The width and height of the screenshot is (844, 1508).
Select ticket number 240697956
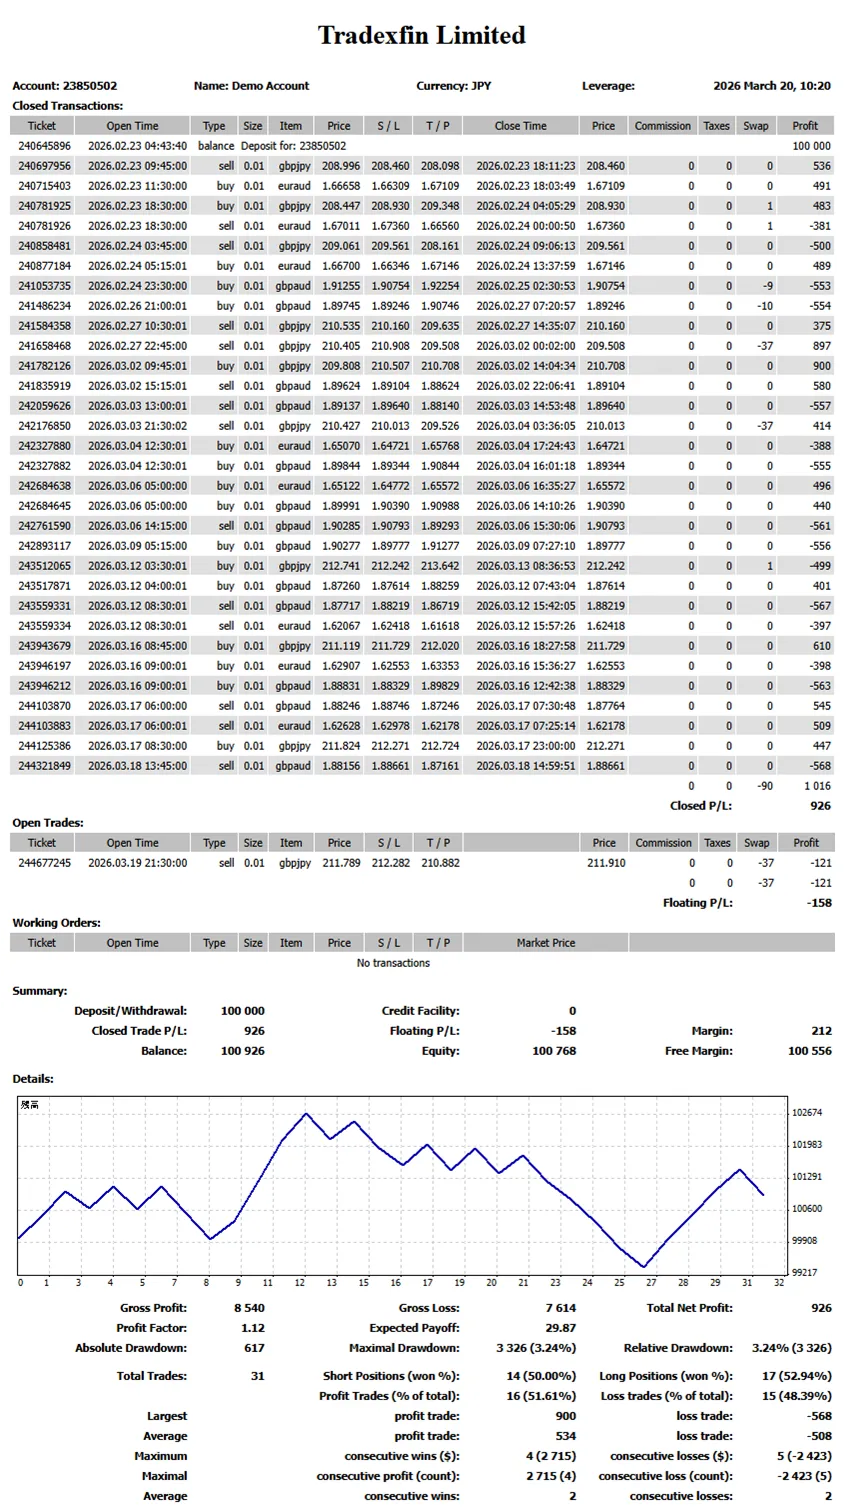(45, 166)
